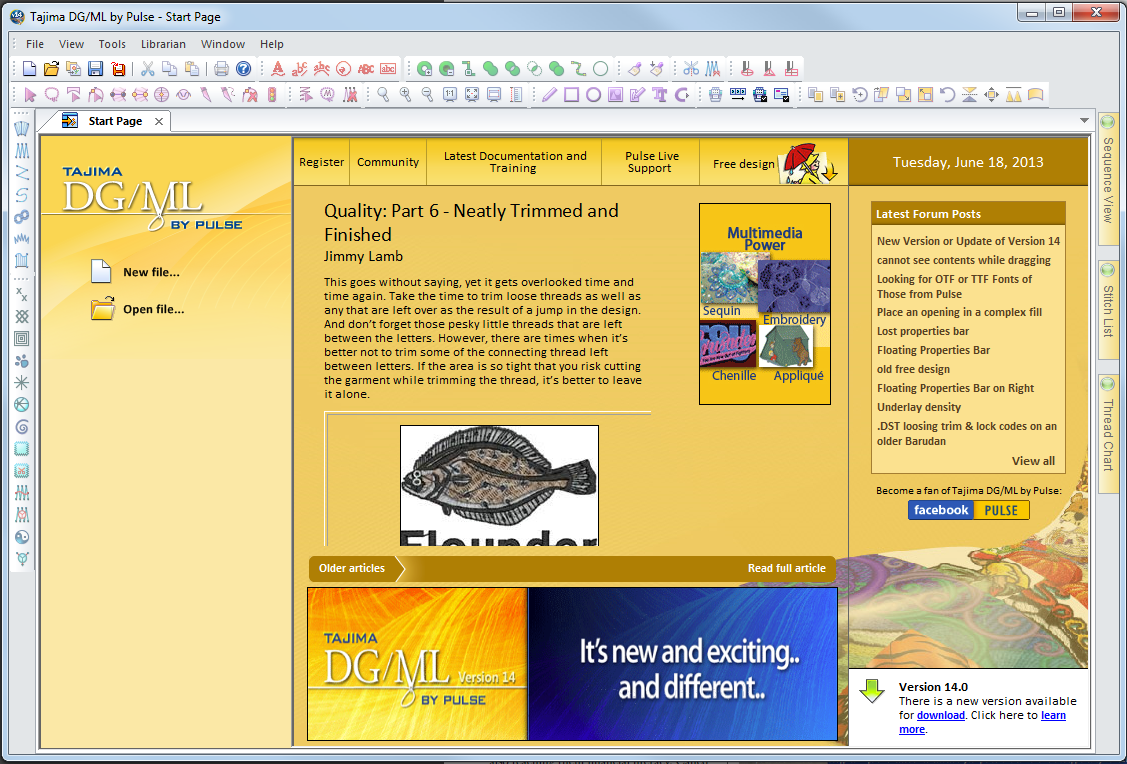Select the purple rectangle shape tool
Viewport: 1127px width, 764px height.
571,94
